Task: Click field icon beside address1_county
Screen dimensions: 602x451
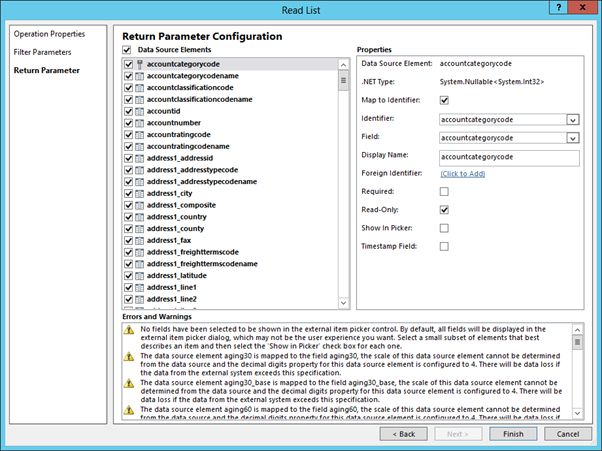Action: pos(140,229)
